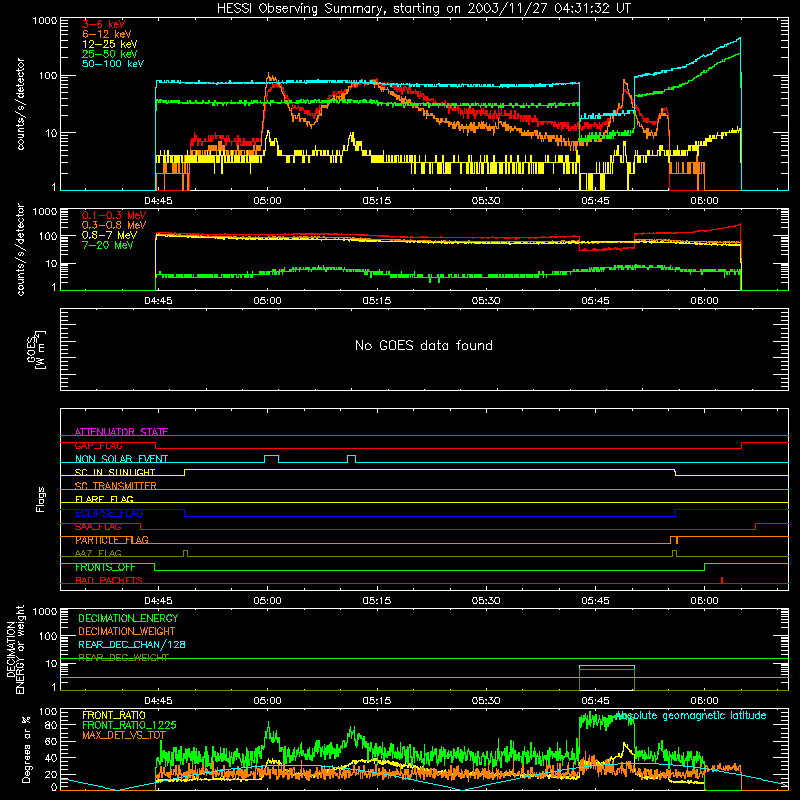Select the FRONTS_OFF flag label
This screenshot has width=800, height=800.
click(x=105, y=567)
